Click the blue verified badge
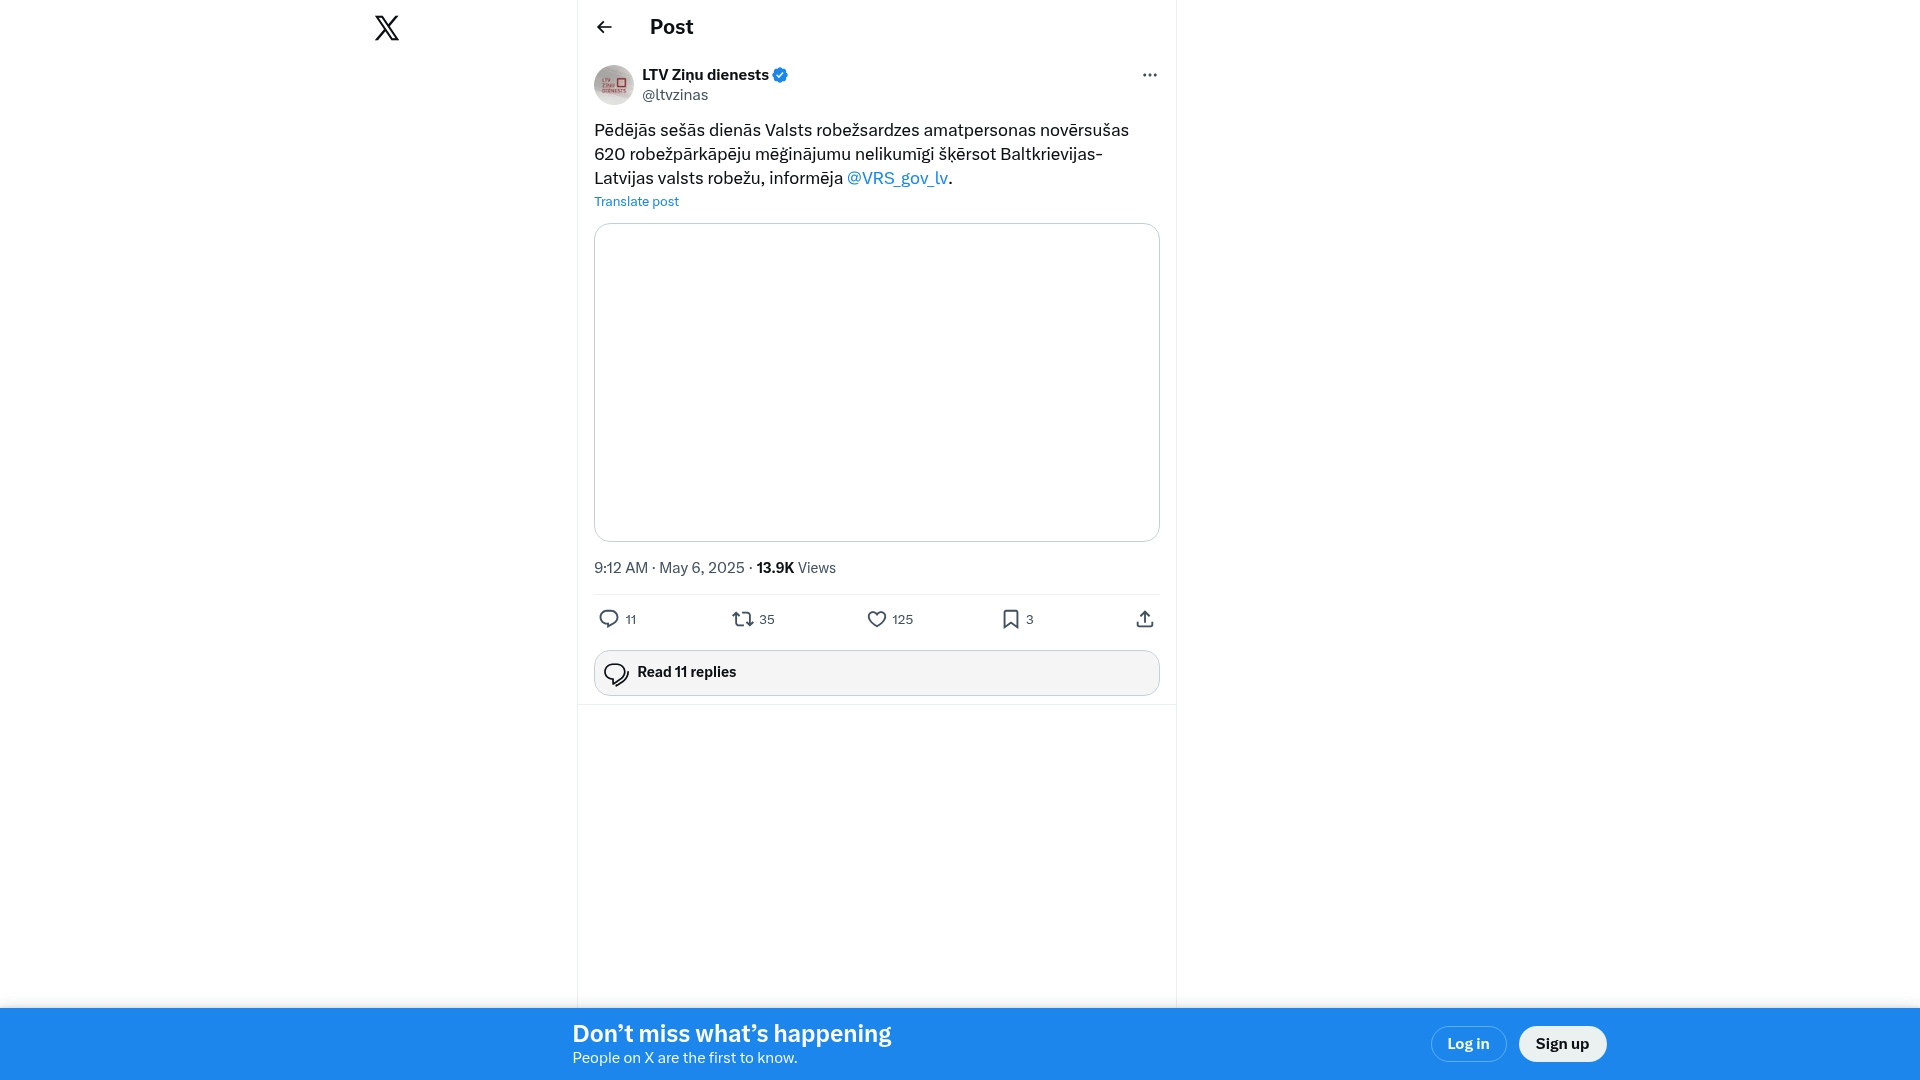The height and width of the screenshot is (1080, 1920). pyautogui.click(x=780, y=75)
